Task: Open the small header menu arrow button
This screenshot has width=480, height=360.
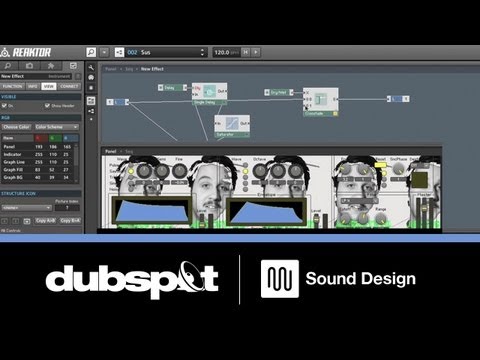Action: point(105,52)
